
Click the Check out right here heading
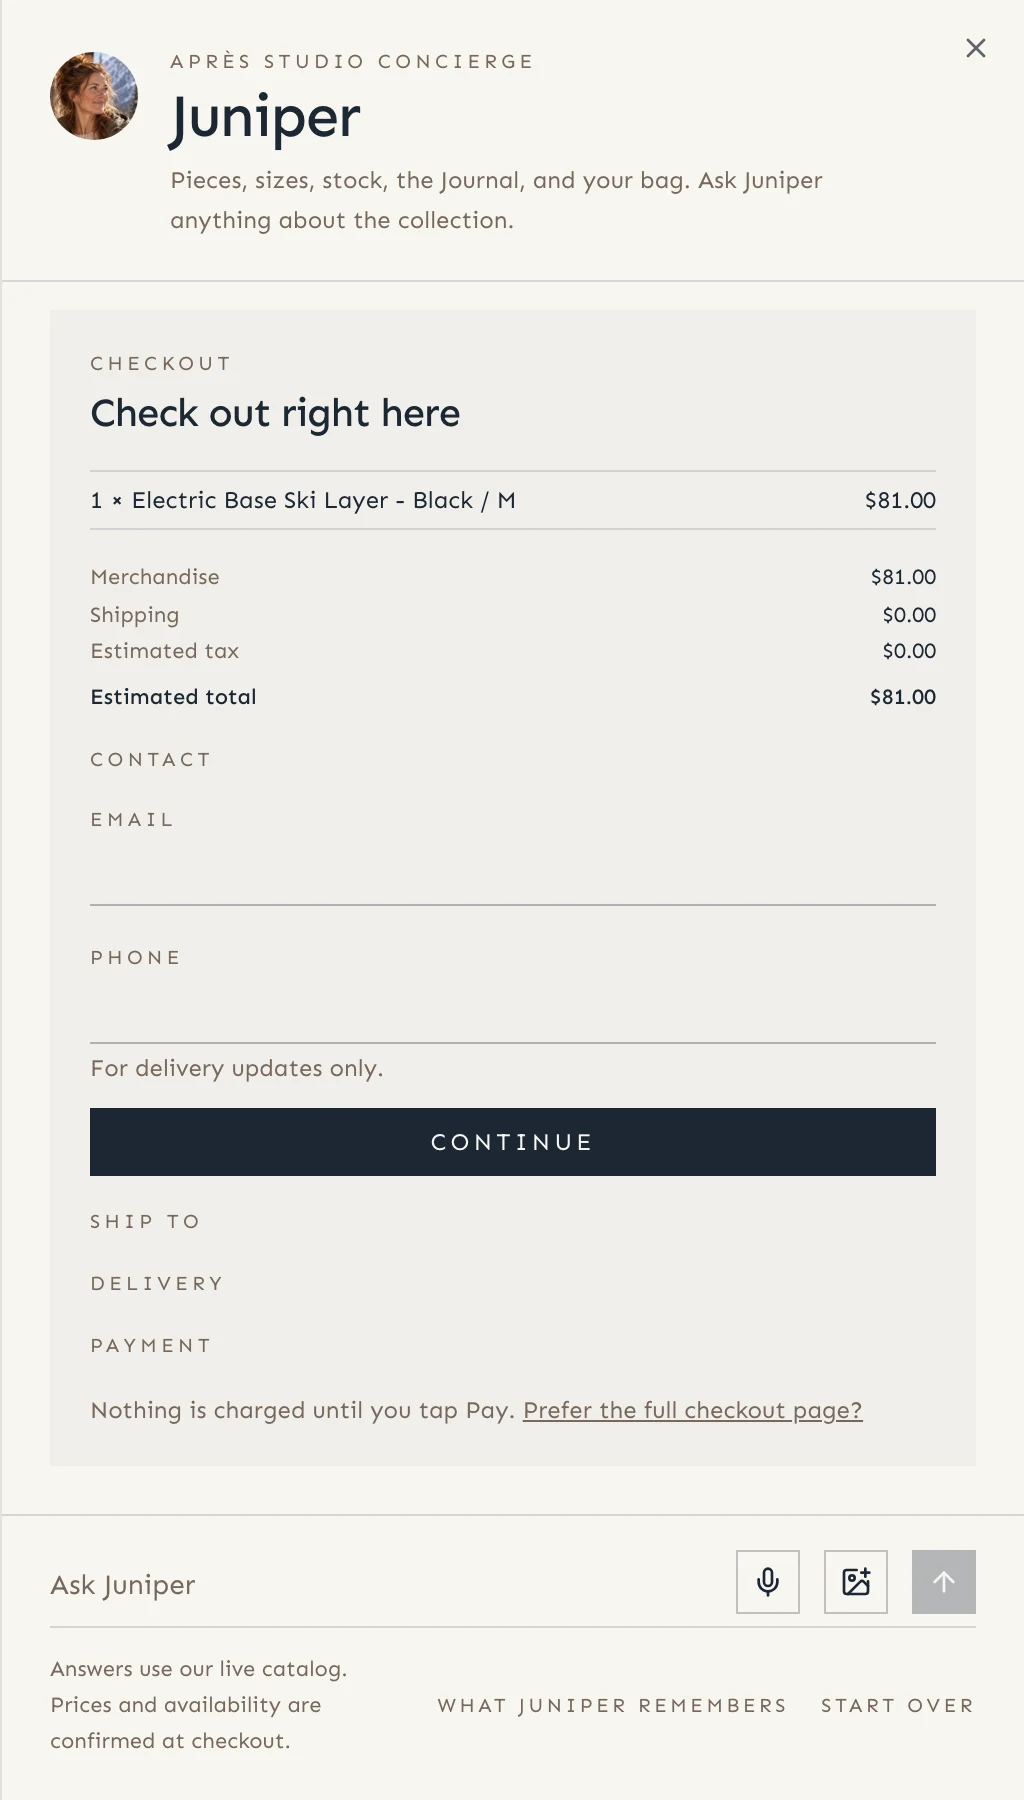(275, 413)
